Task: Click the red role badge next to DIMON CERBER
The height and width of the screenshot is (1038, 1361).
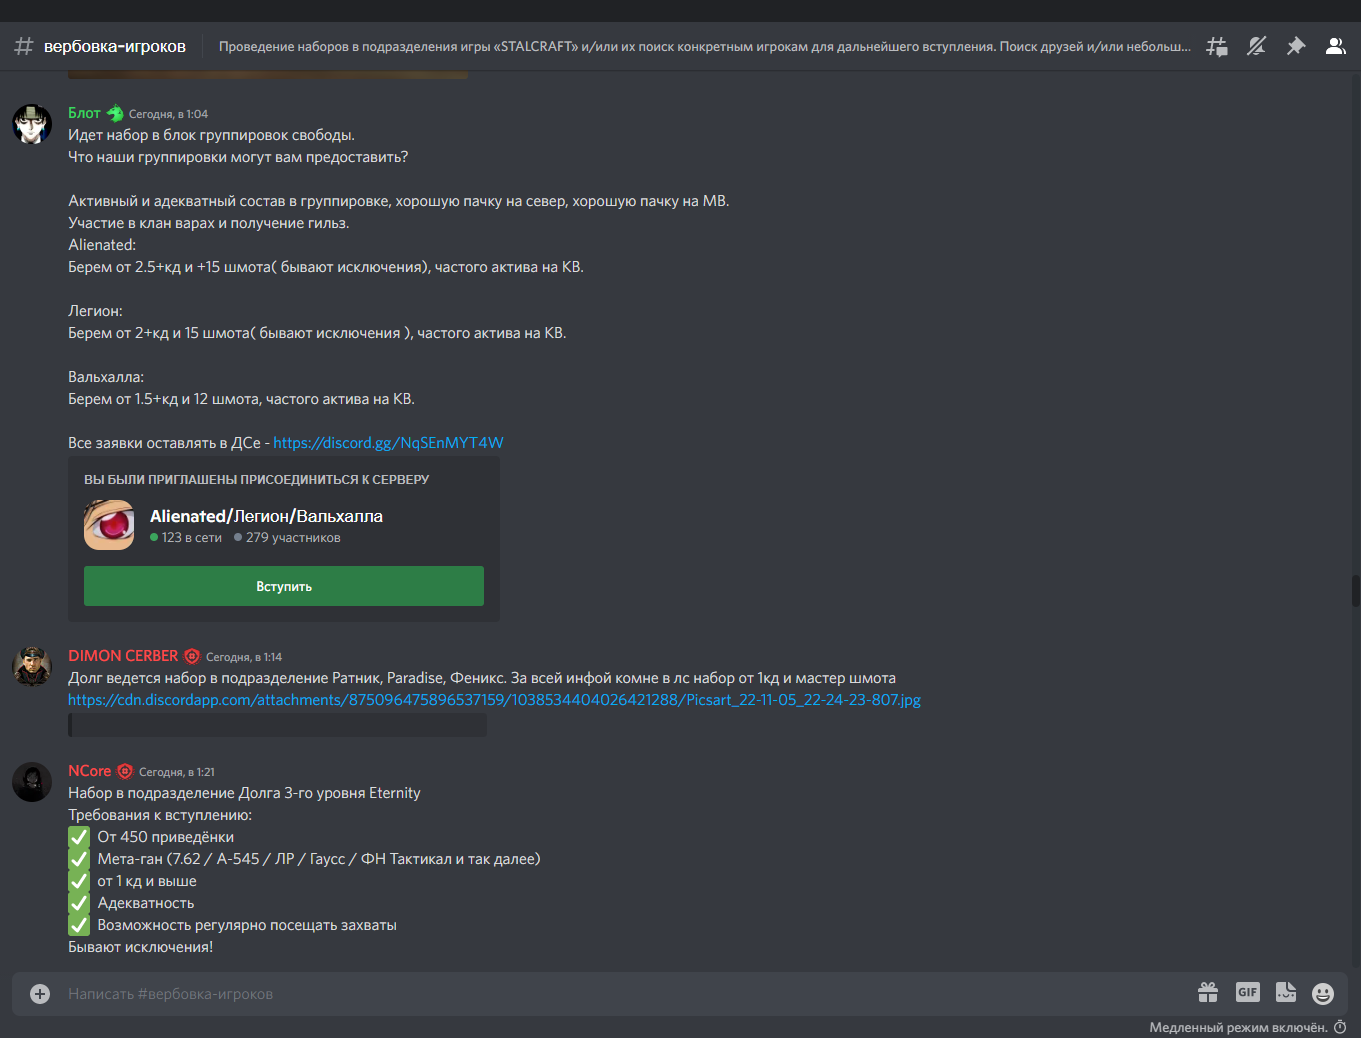Action: pyautogui.click(x=192, y=656)
